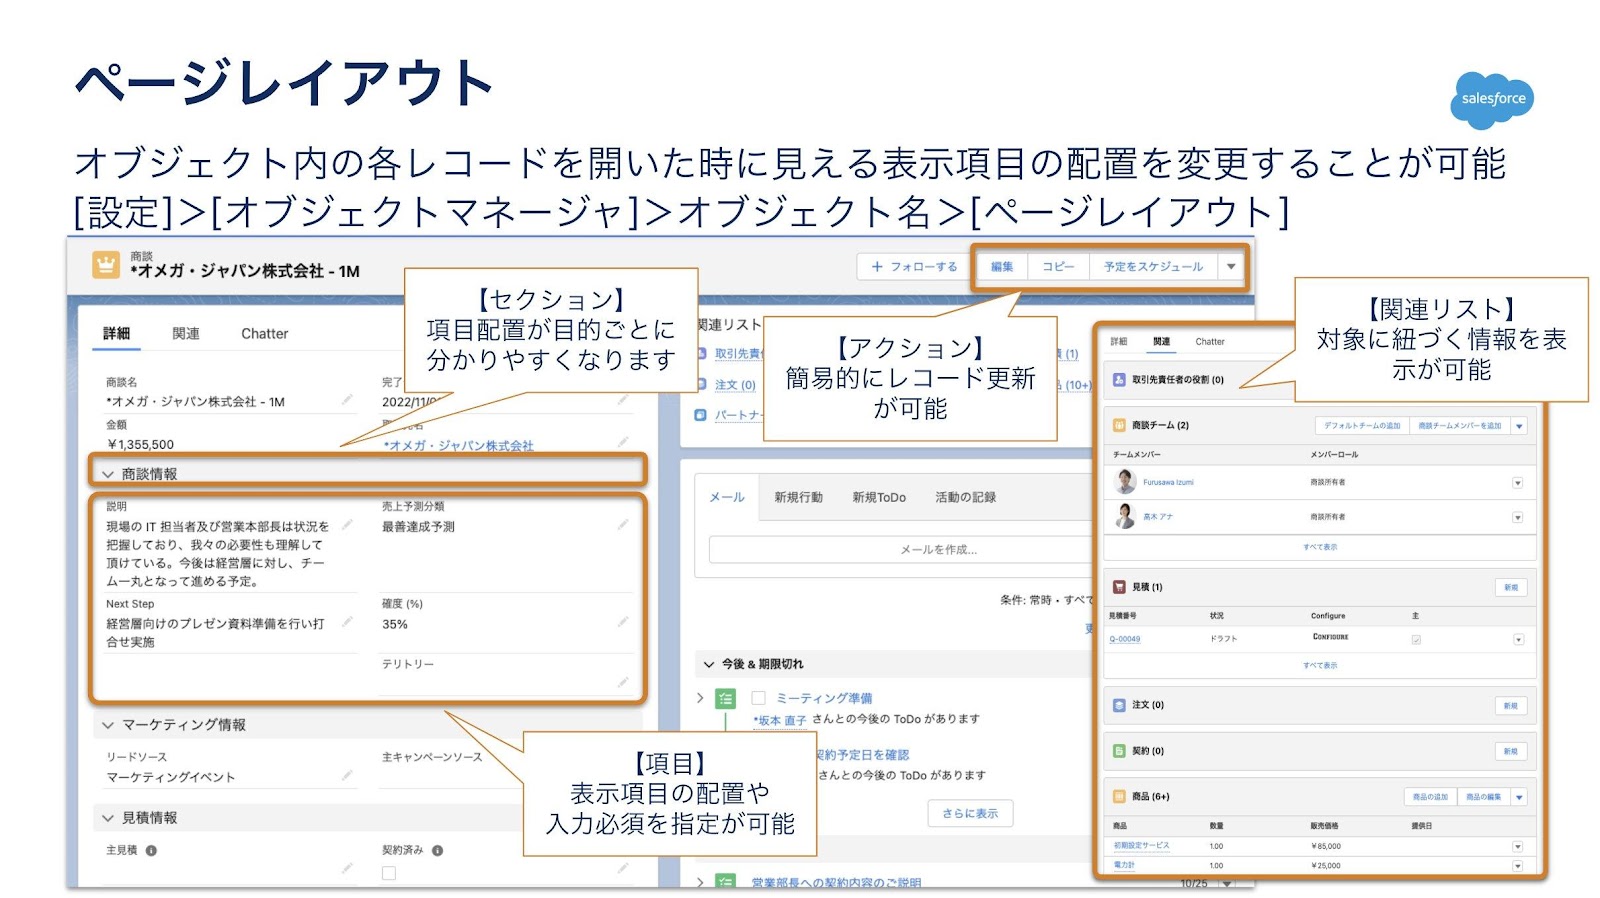Collapse the 今後 & 期限切れ section
The width and height of the screenshot is (1600, 898).
tap(709, 664)
